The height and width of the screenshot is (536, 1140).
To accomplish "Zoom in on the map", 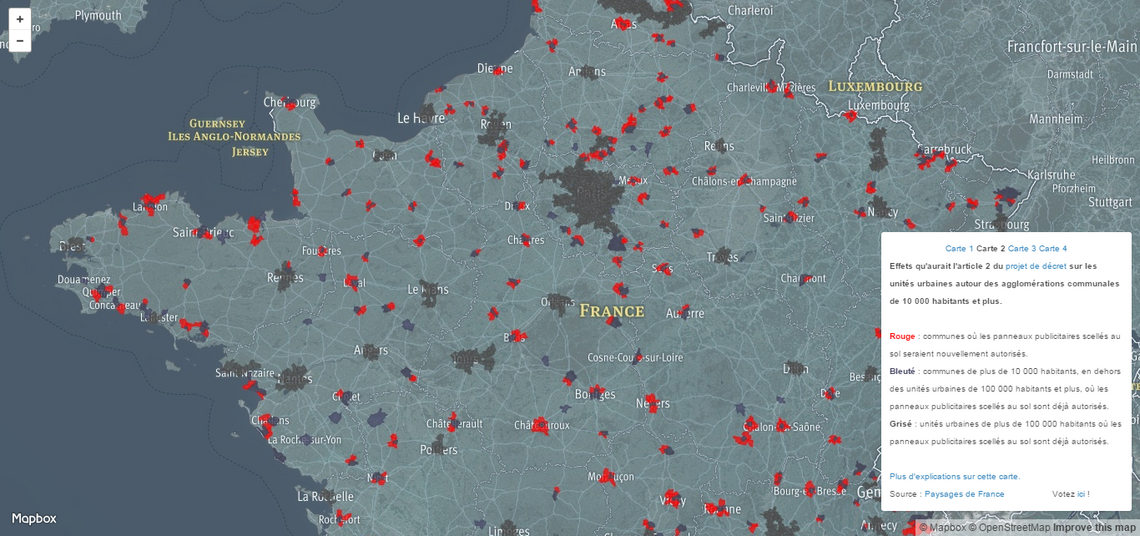I will pos(20,19).
